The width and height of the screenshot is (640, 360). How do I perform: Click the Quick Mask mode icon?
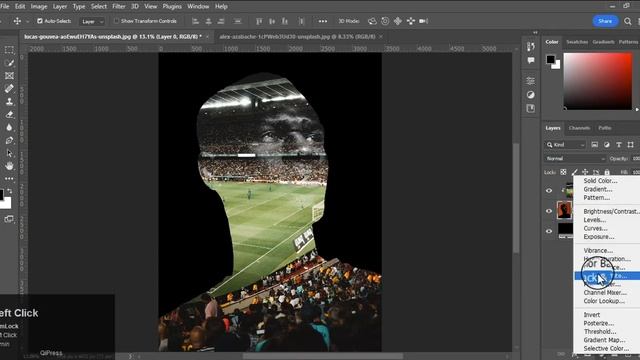point(9,219)
